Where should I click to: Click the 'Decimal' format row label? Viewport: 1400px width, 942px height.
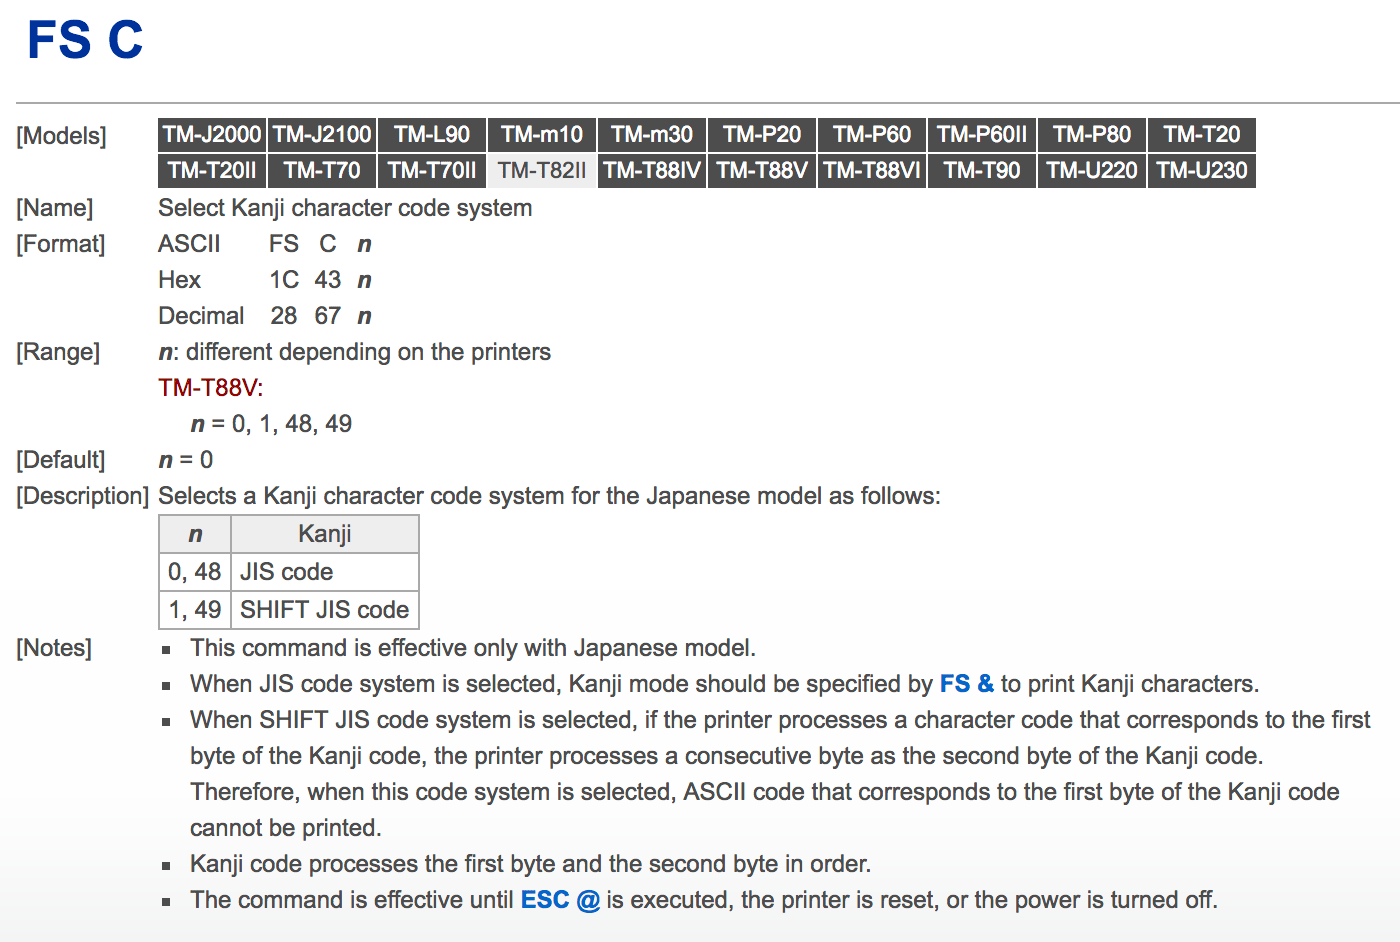tap(201, 316)
